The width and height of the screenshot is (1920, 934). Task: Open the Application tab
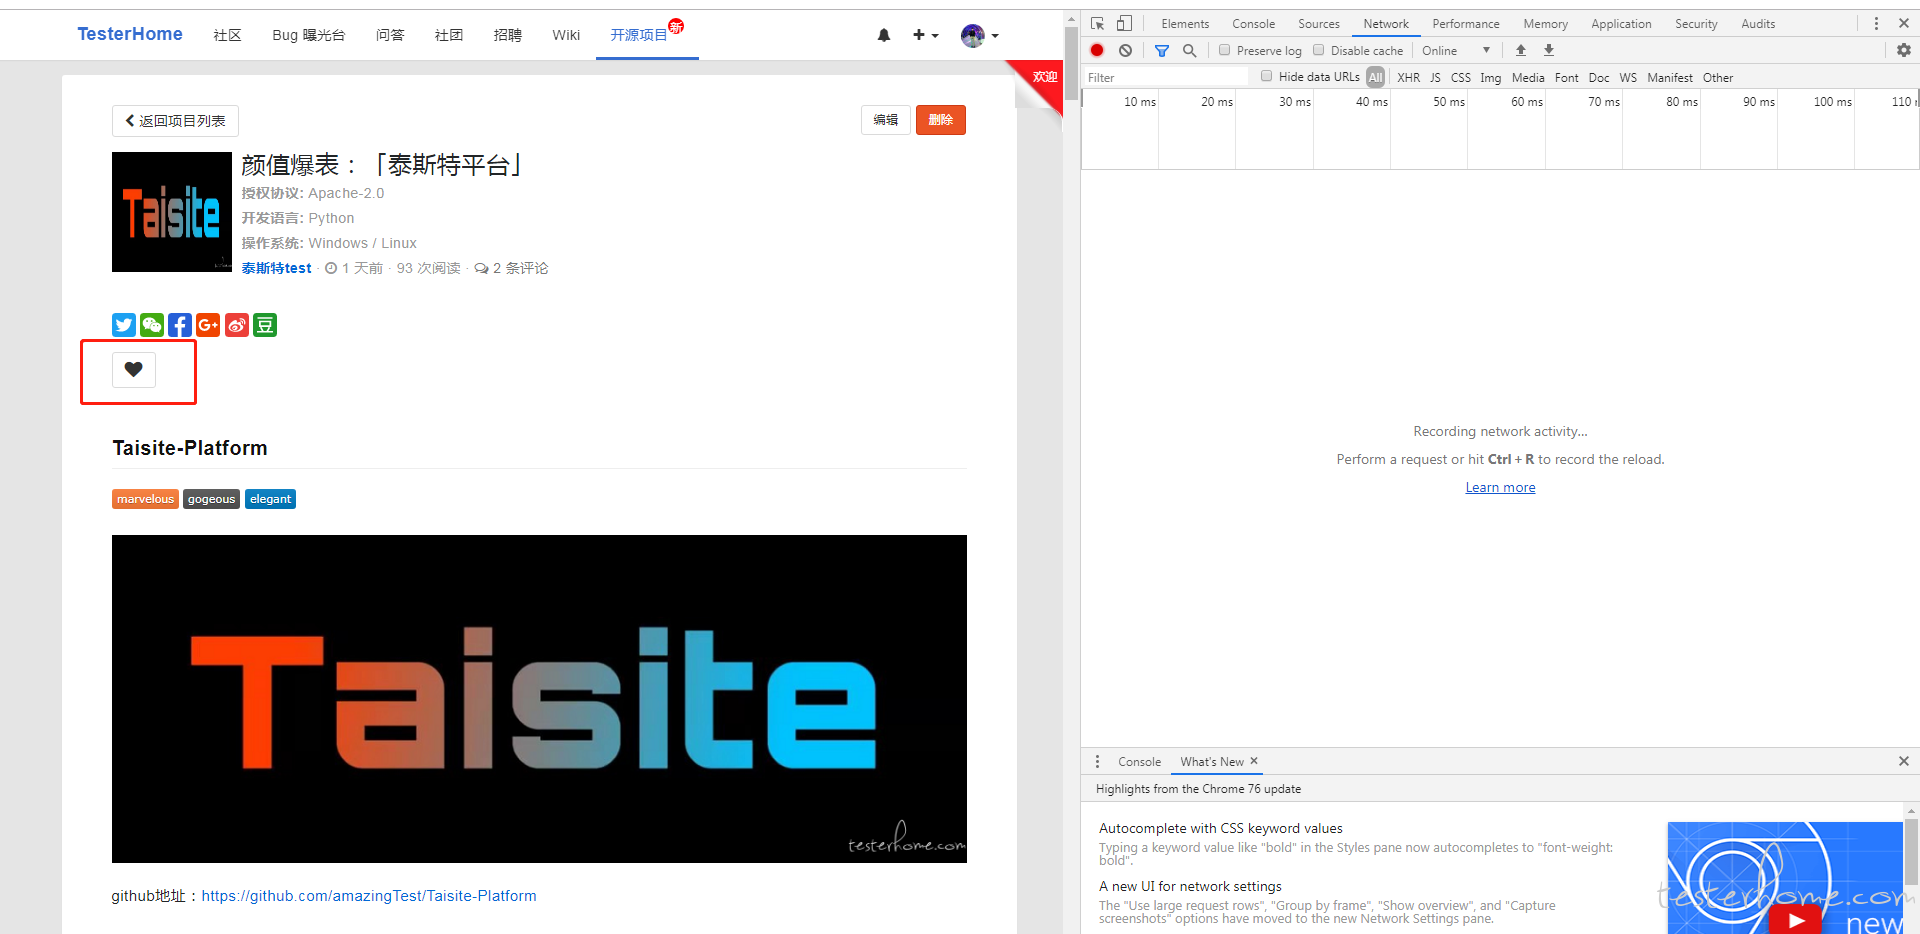[x=1621, y=23]
